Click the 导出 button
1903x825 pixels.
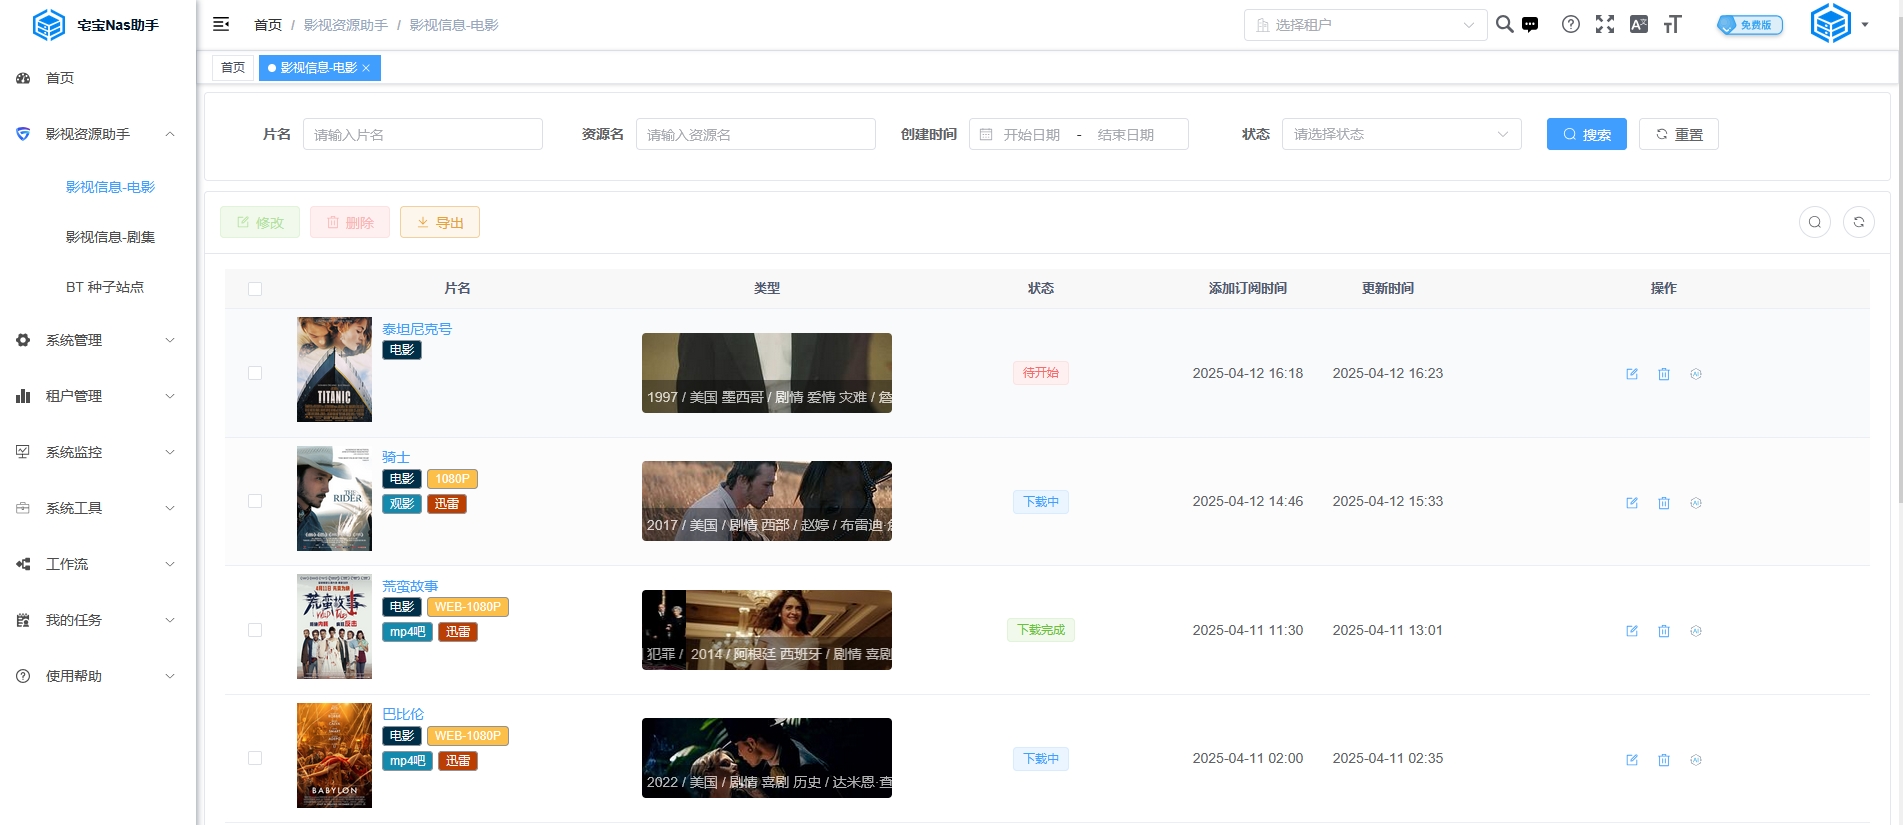[440, 222]
